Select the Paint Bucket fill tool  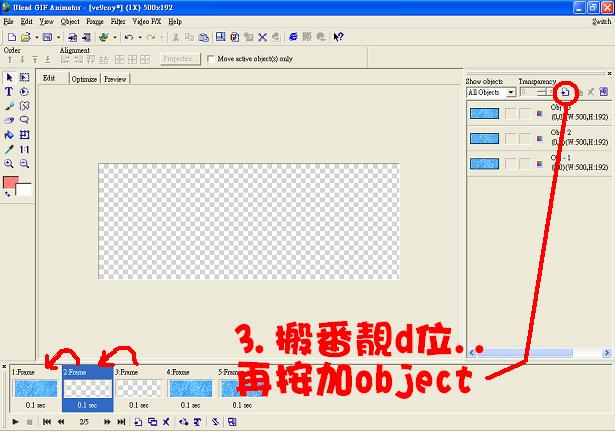[9, 135]
